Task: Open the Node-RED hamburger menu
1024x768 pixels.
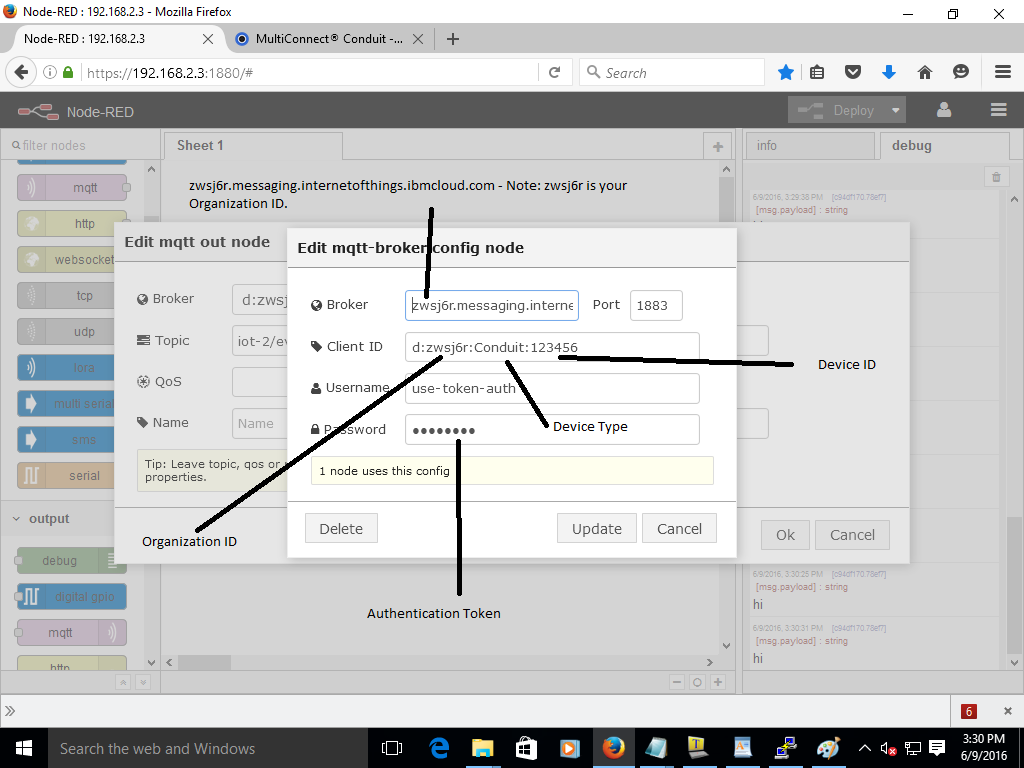Action: 997,111
